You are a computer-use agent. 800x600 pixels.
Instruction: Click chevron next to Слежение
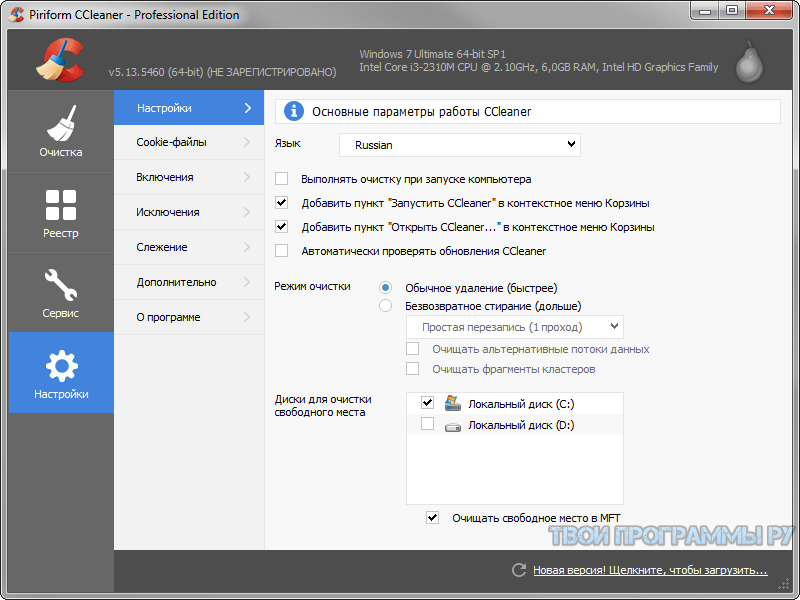tap(247, 247)
